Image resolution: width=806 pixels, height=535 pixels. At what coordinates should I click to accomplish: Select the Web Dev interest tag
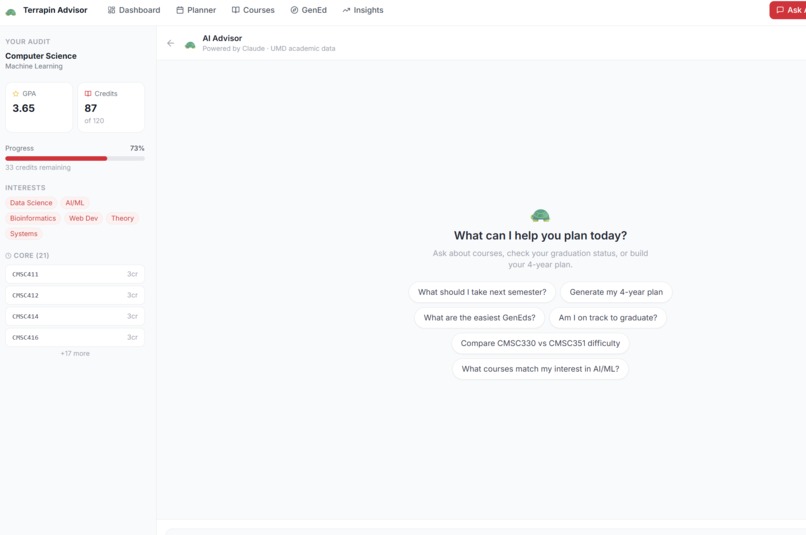[x=83, y=218]
